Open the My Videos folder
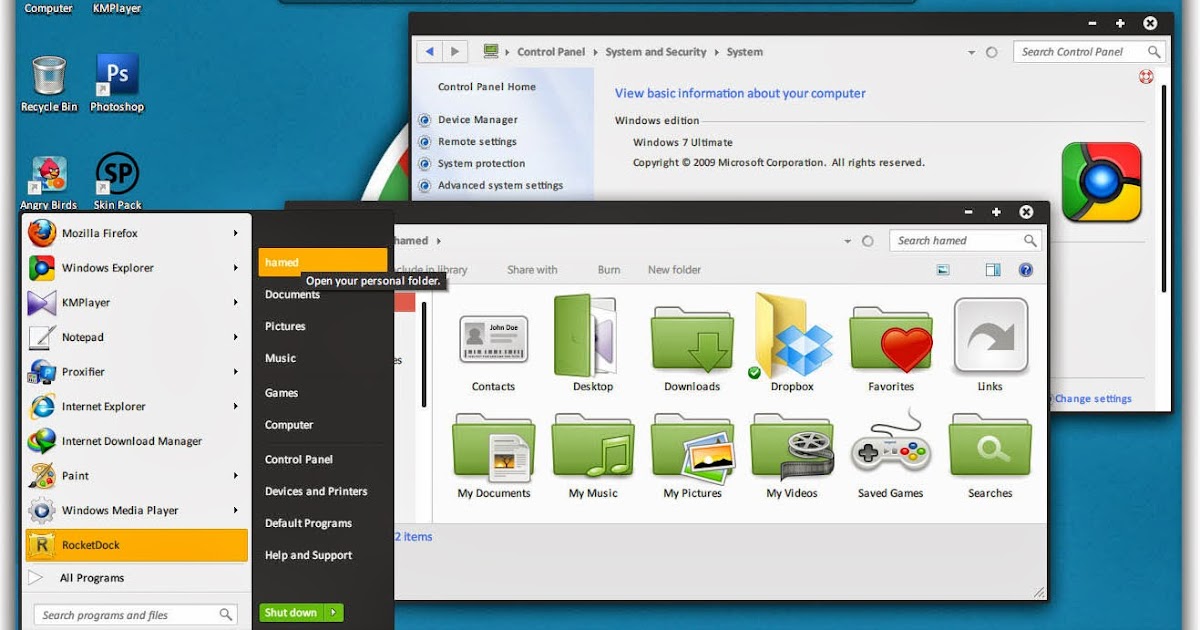This screenshot has height=630, width=1200. (792, 455)
